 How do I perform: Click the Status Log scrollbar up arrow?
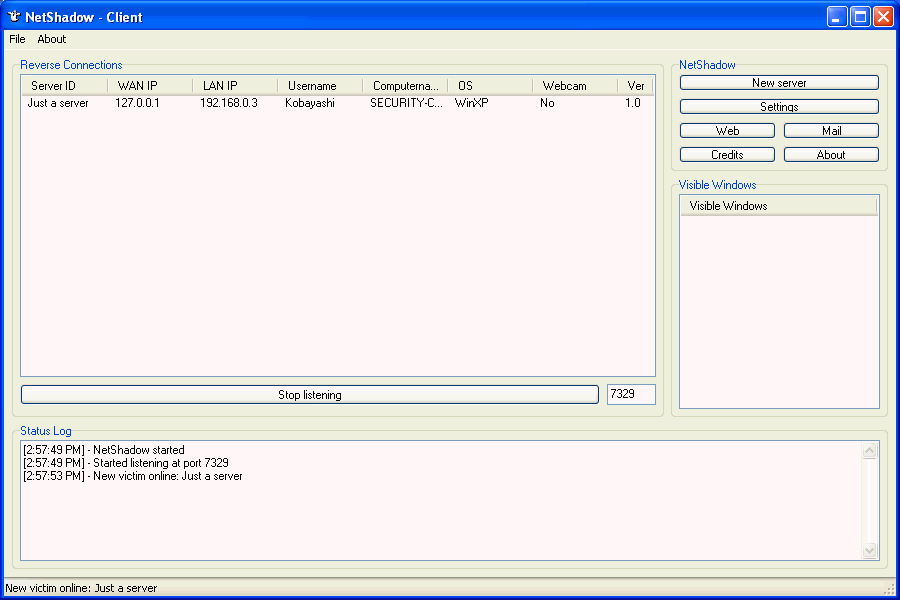pyautogui.click(x=869, y=450)
